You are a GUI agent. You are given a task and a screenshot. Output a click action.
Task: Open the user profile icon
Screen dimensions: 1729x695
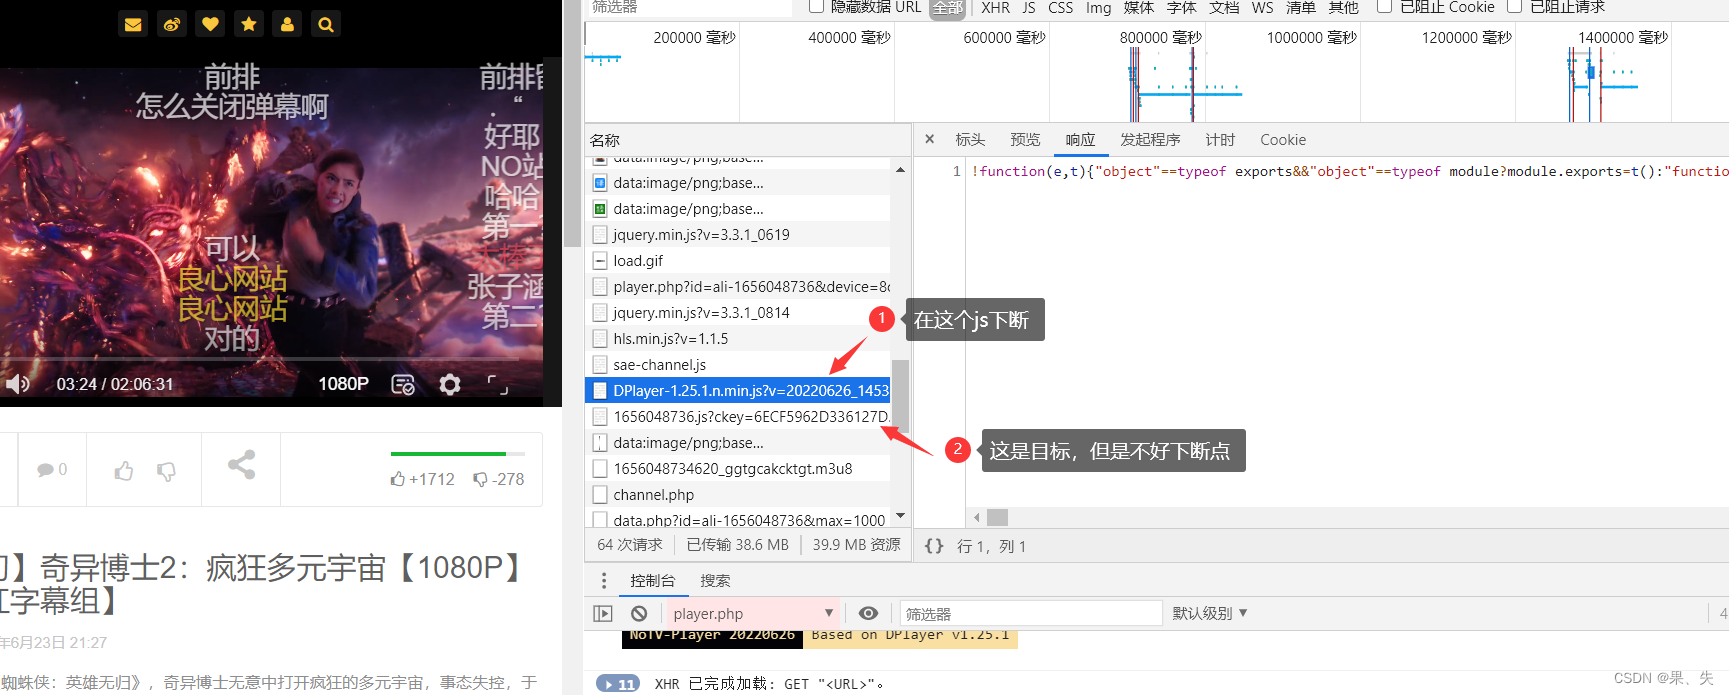coord(287,24)
